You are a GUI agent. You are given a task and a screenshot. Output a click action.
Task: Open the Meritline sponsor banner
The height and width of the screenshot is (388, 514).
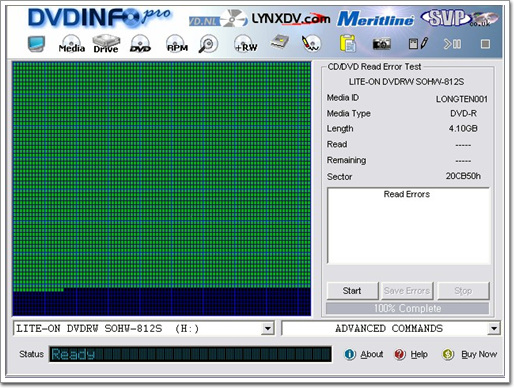pos(375,19)
